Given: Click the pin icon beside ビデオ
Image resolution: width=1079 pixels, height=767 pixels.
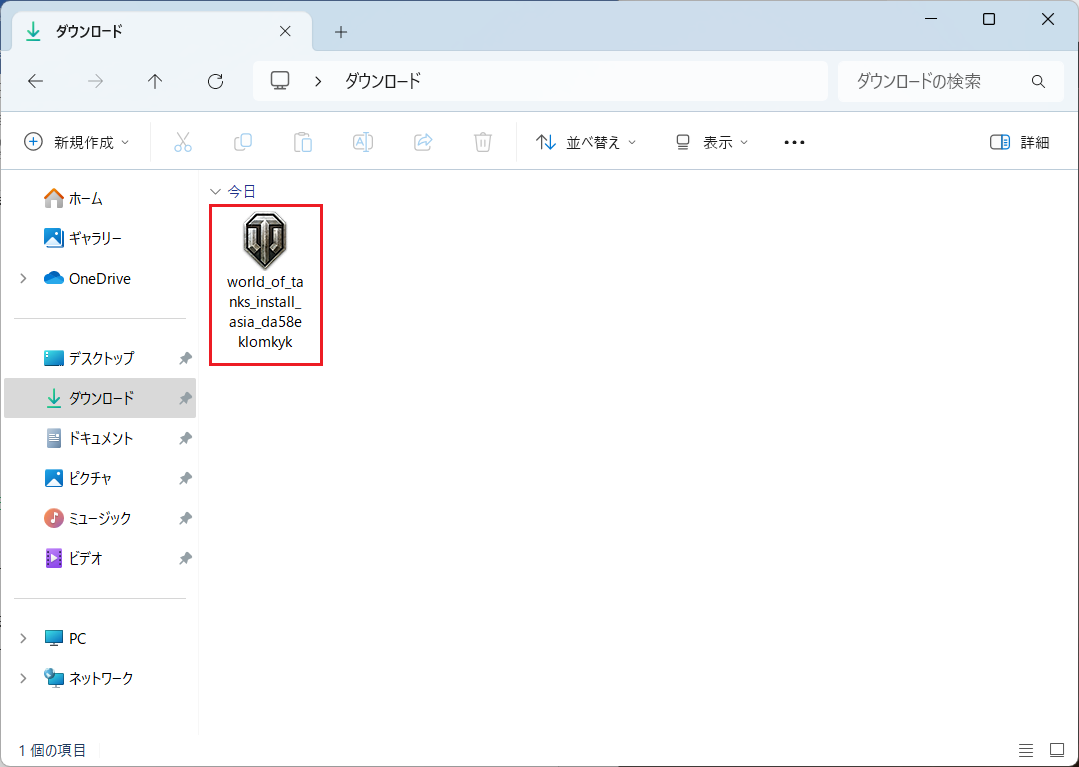Looking at the screenshot, I should pyautogui.click(x=185, y=558).
